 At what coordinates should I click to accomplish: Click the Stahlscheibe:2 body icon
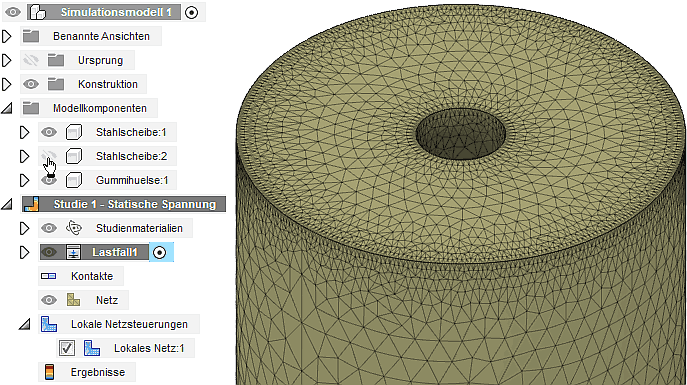pyautogui.click(x=74, y=156)
